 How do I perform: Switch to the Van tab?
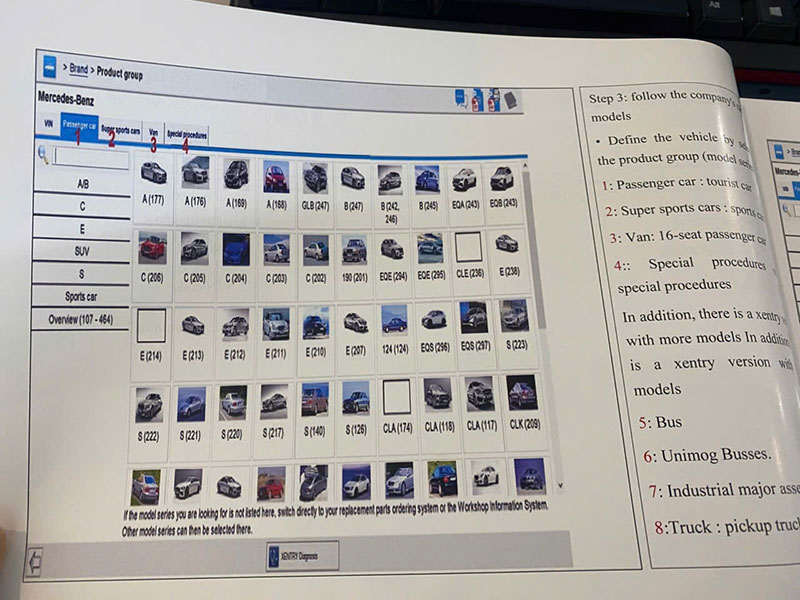(x=154, y=132)
